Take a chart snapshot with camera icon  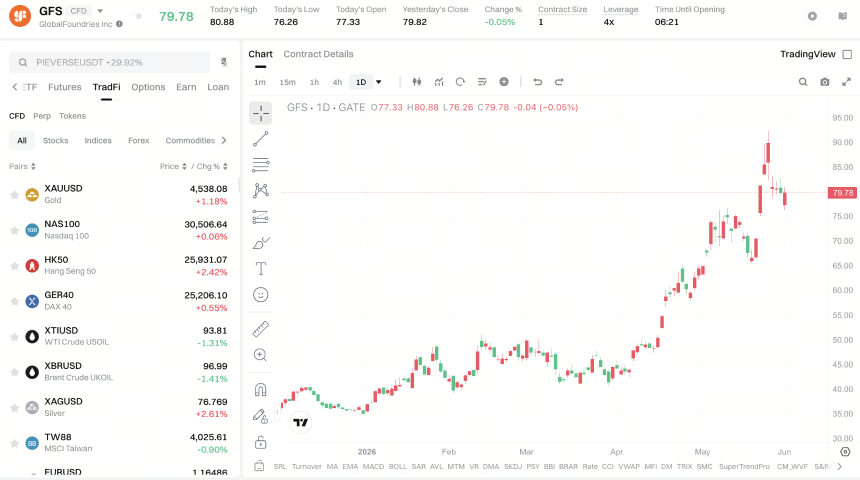[x=825, y=82]
